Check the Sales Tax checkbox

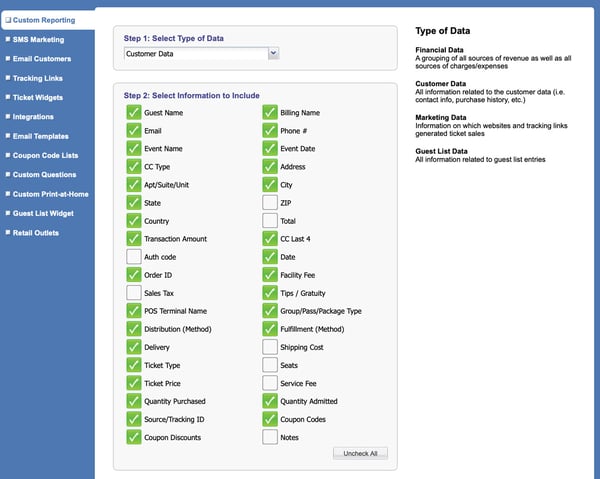134,293
